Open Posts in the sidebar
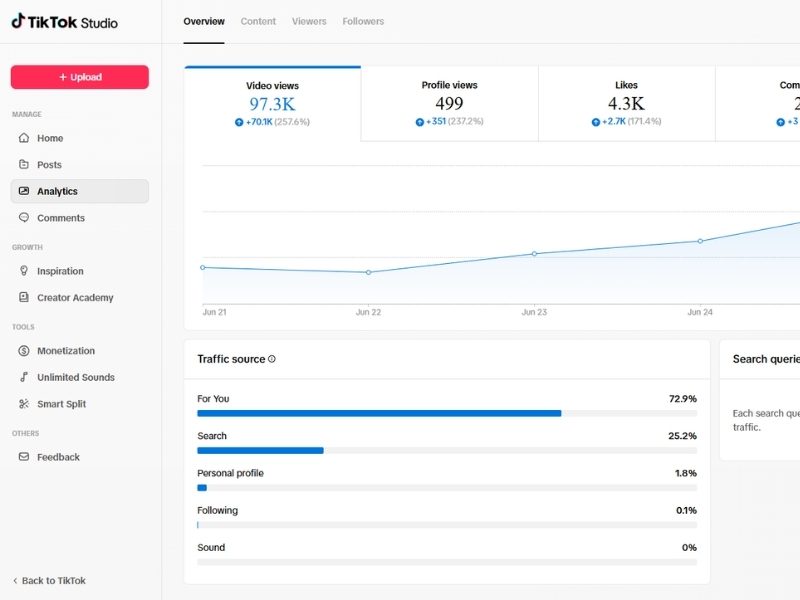 tap(80, 164)
